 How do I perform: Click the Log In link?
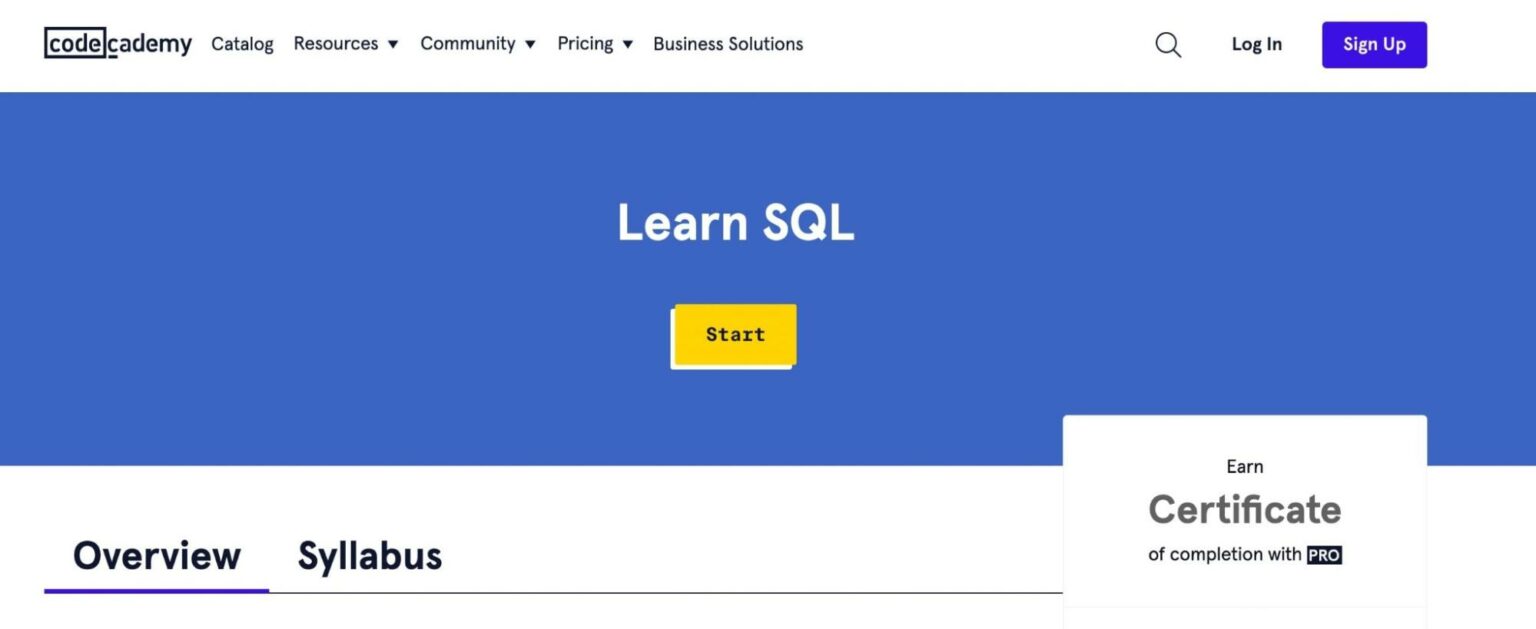click(1256, 44)
